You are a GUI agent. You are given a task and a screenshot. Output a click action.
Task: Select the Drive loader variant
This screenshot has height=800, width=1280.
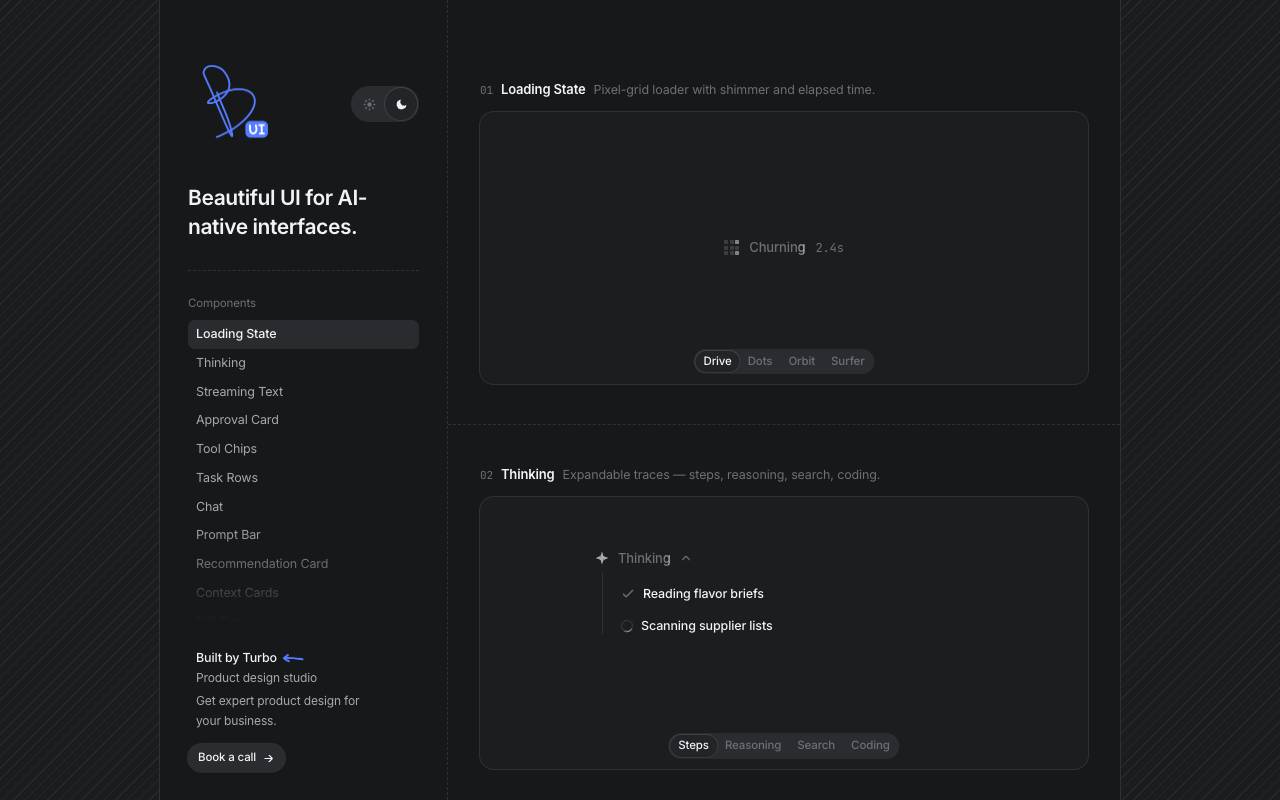[717, 361]
